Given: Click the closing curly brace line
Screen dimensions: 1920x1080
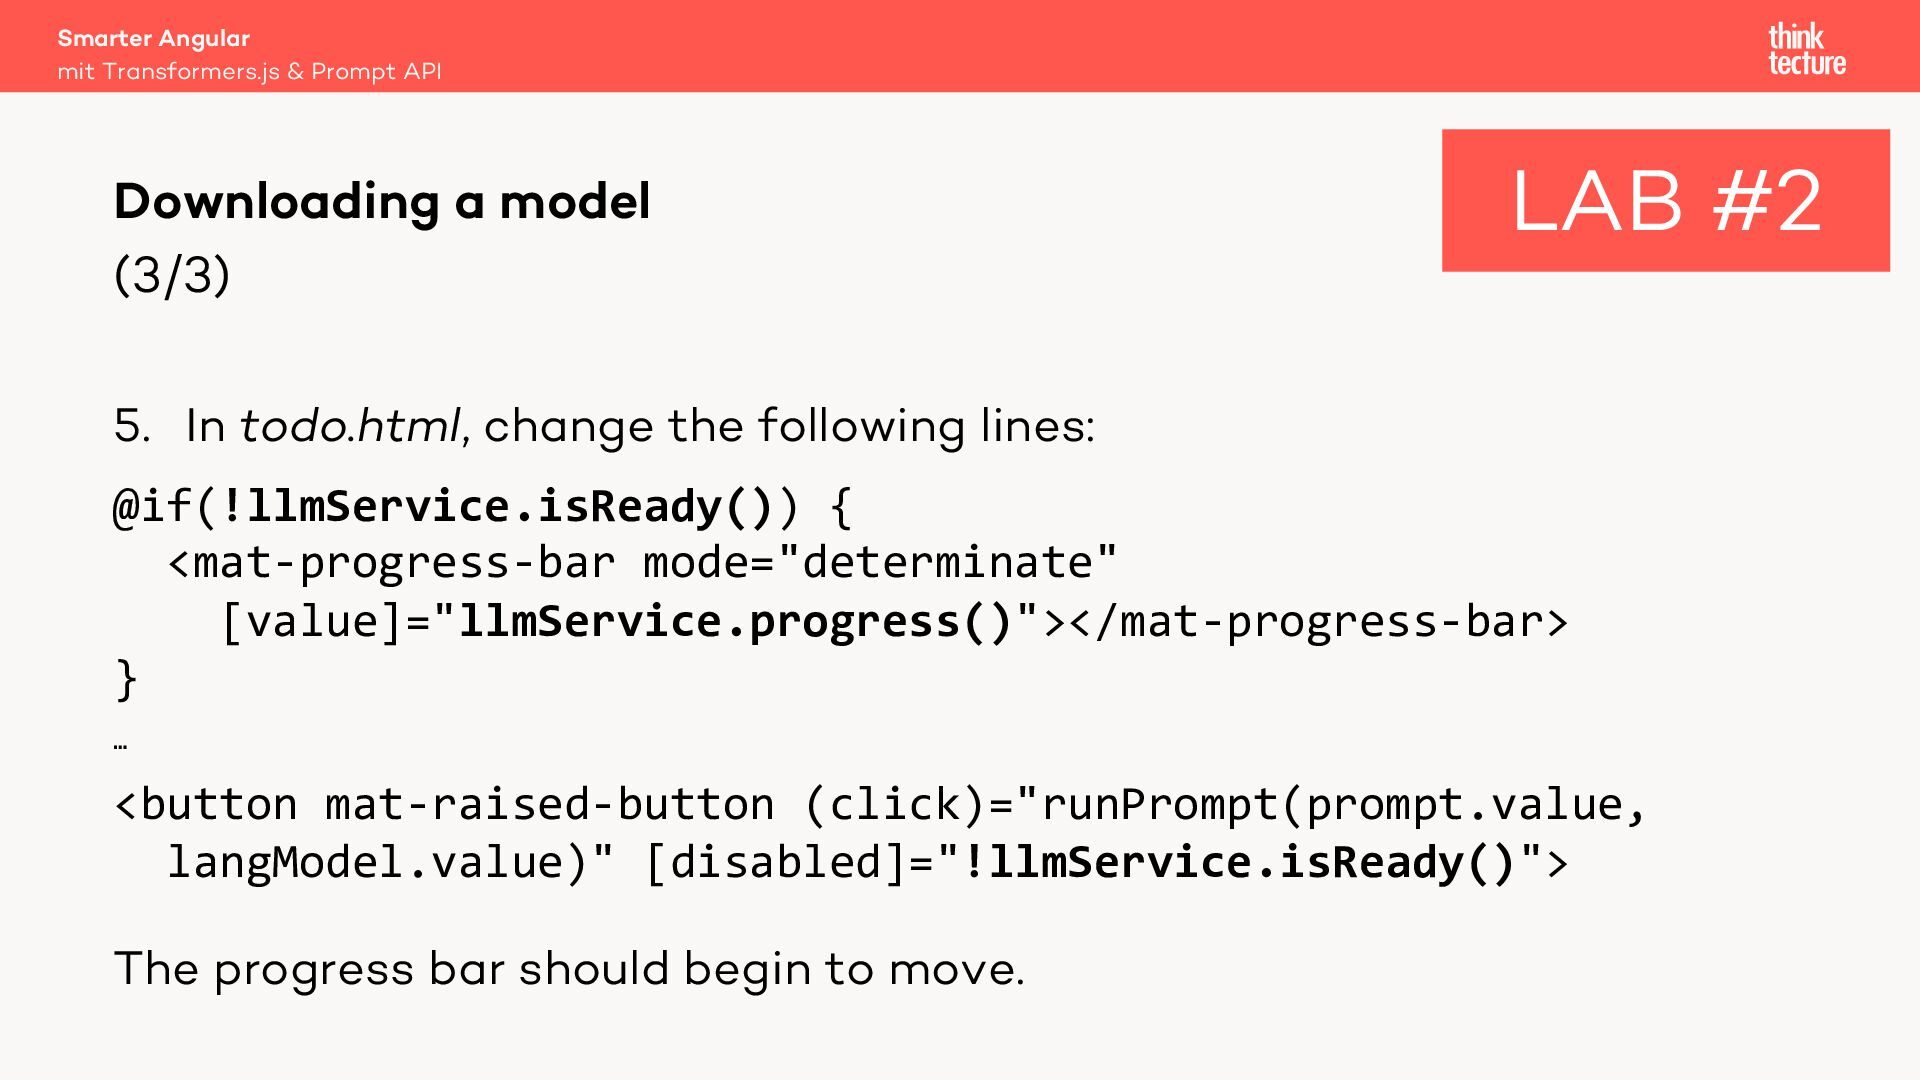Looking at the screenshot, I should 126,680.
